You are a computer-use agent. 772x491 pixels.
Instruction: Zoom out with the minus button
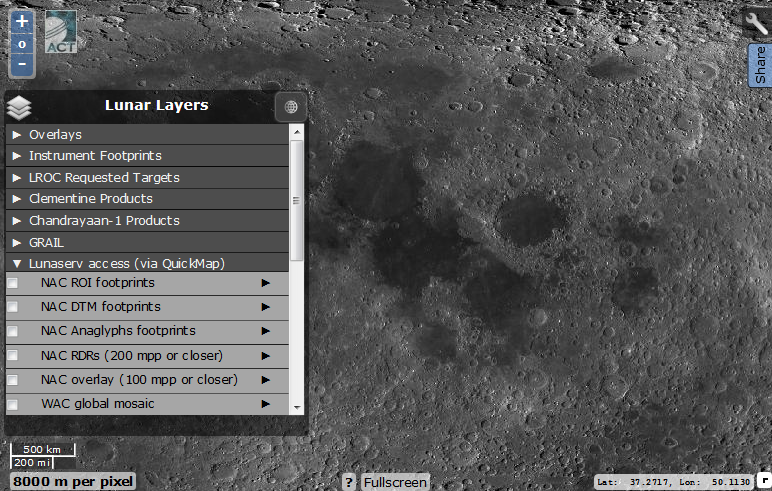[x=22, y=65]
